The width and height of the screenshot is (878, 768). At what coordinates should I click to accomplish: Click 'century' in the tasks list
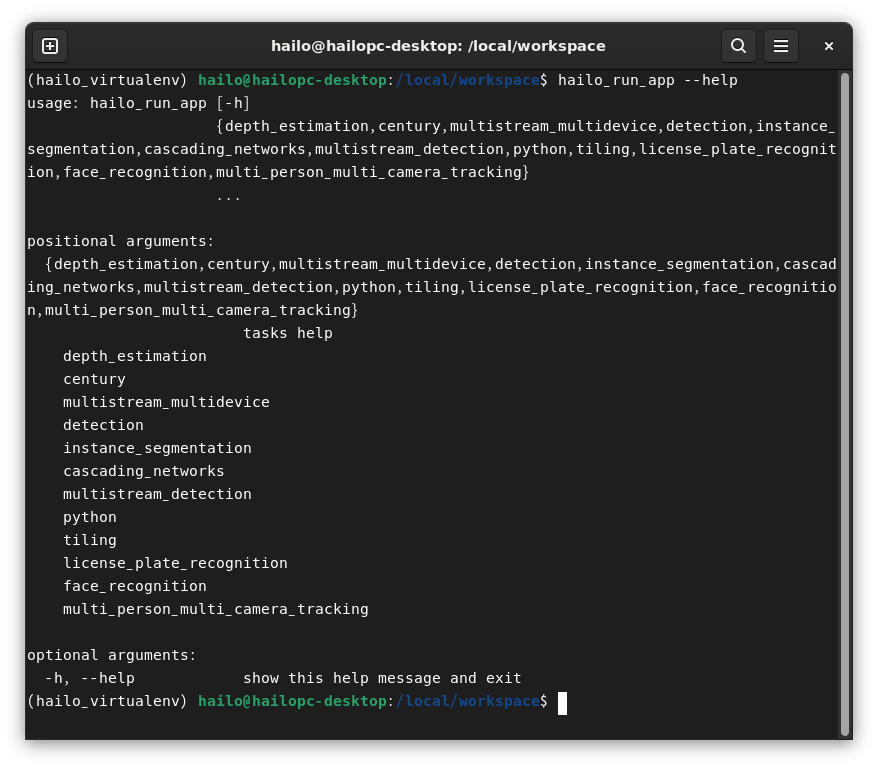(x=94, y=379)
